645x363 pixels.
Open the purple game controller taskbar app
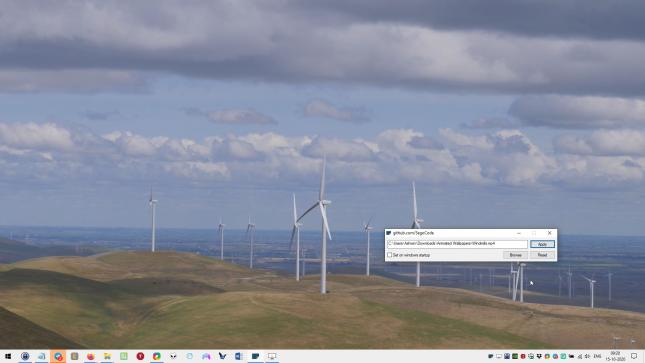[x=206, y=356]
